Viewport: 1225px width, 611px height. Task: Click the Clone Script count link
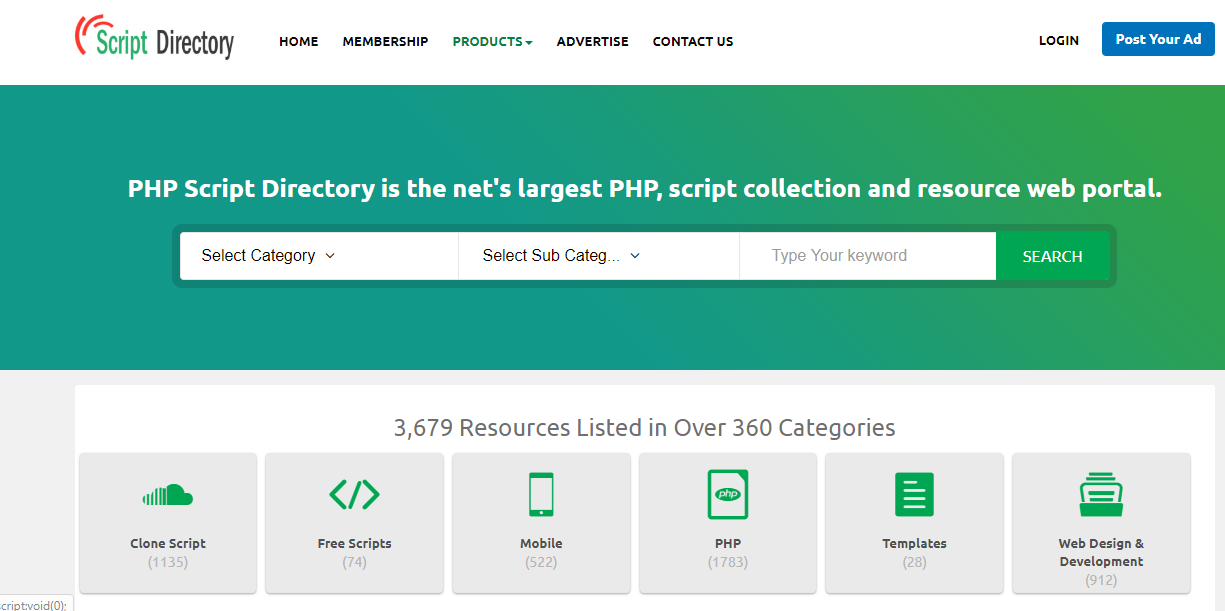[x=167, y=562]
